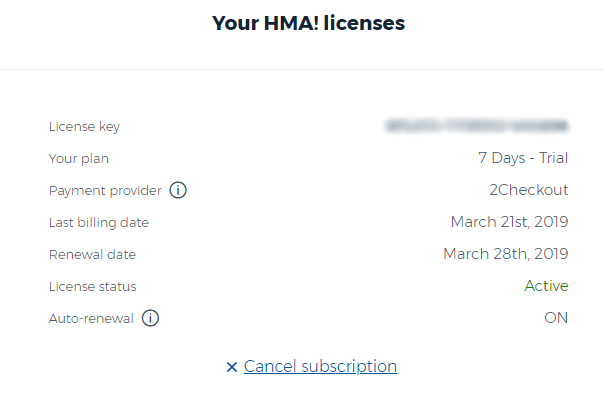Viewport: 605px width, 397px height.
Task: Click the Payment provider info icon
Action: click(178, 190)
